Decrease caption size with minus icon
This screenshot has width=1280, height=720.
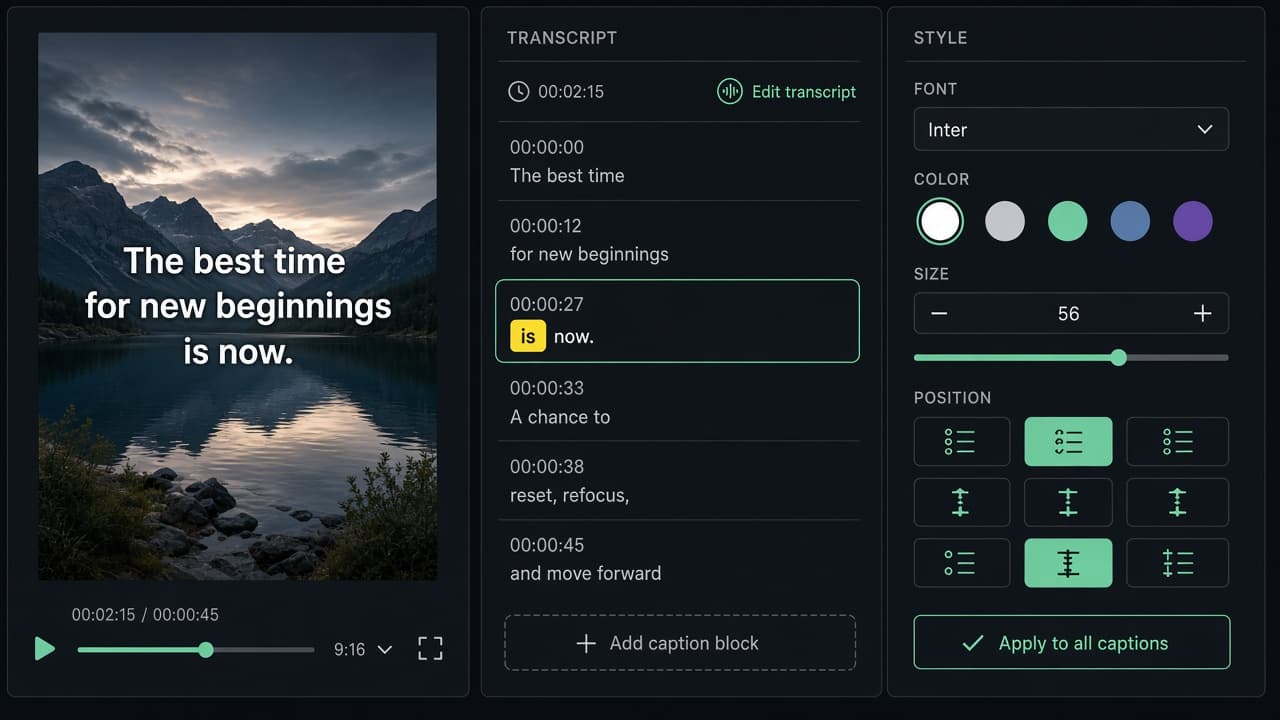[939, 314]
